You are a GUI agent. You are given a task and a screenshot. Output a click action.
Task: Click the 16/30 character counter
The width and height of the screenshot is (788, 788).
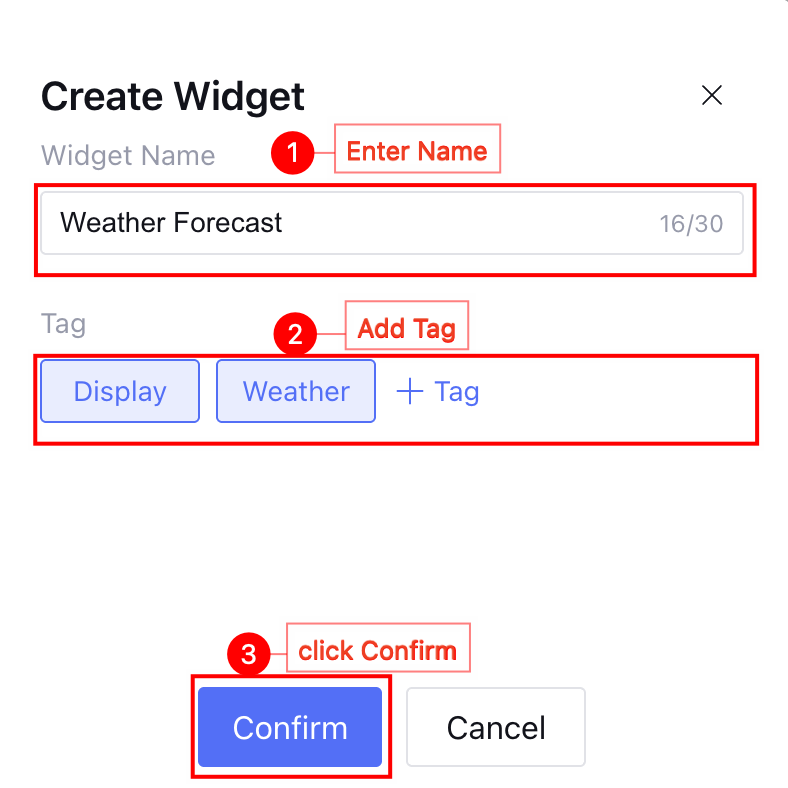(x=690, y=223)
